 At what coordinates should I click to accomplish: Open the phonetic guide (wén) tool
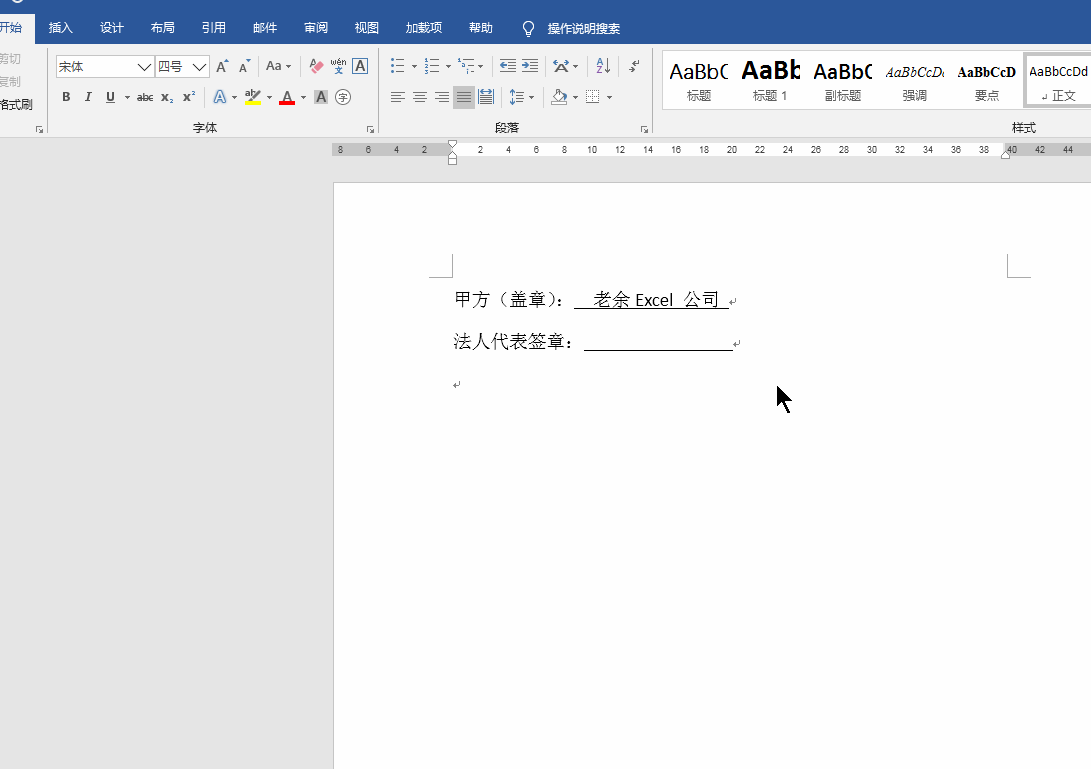pos(338,66)
